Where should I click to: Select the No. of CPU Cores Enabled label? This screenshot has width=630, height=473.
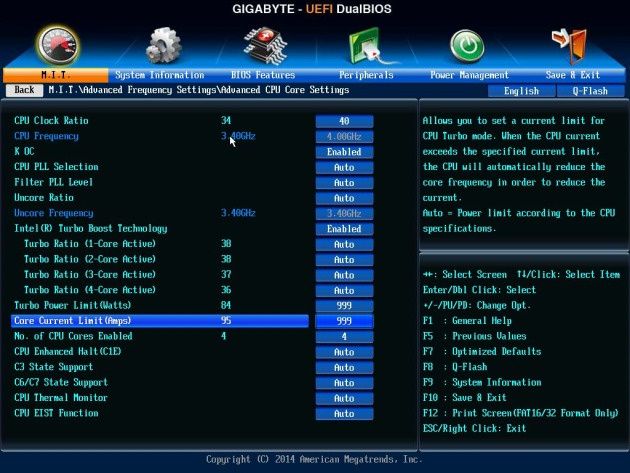(73, 336)
